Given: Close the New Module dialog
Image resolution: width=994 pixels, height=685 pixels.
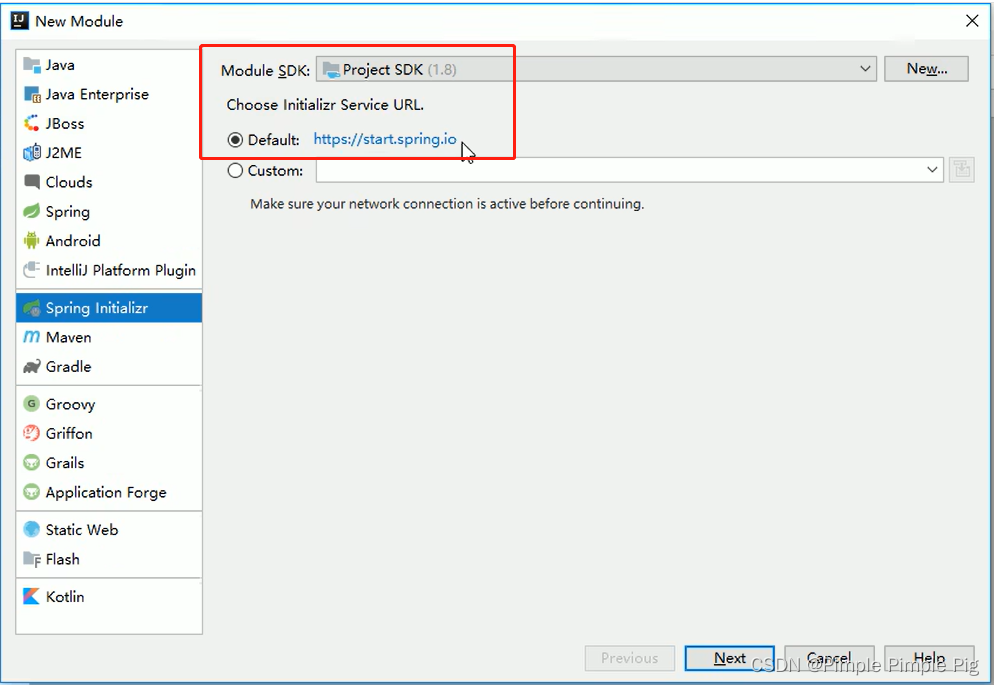Looking at the screenshot, I should coord(972,21).
